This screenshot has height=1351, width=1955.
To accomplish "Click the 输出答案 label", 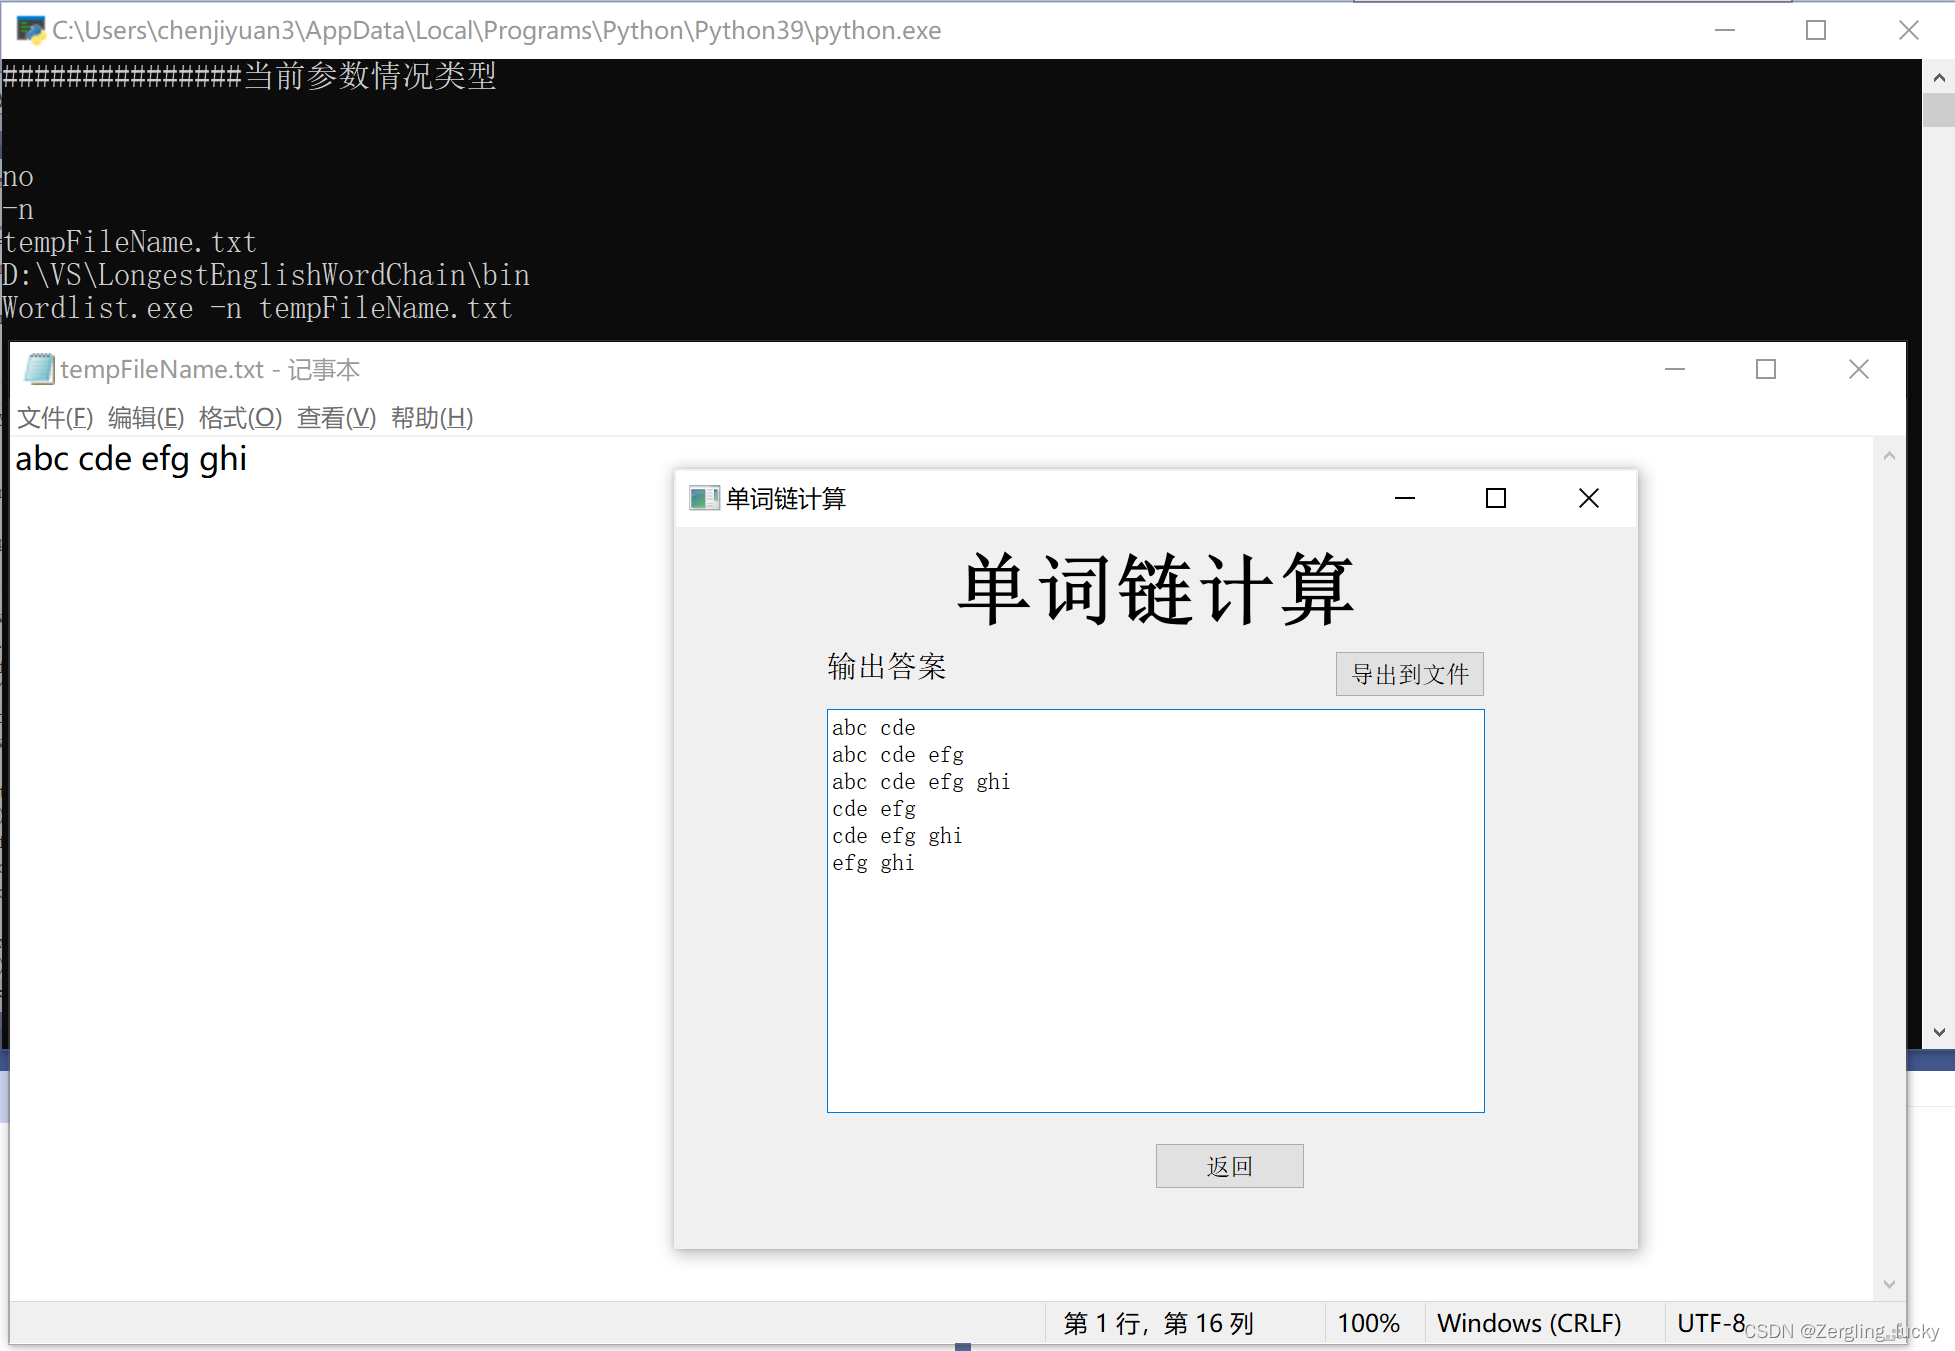I will click(887, 666).
